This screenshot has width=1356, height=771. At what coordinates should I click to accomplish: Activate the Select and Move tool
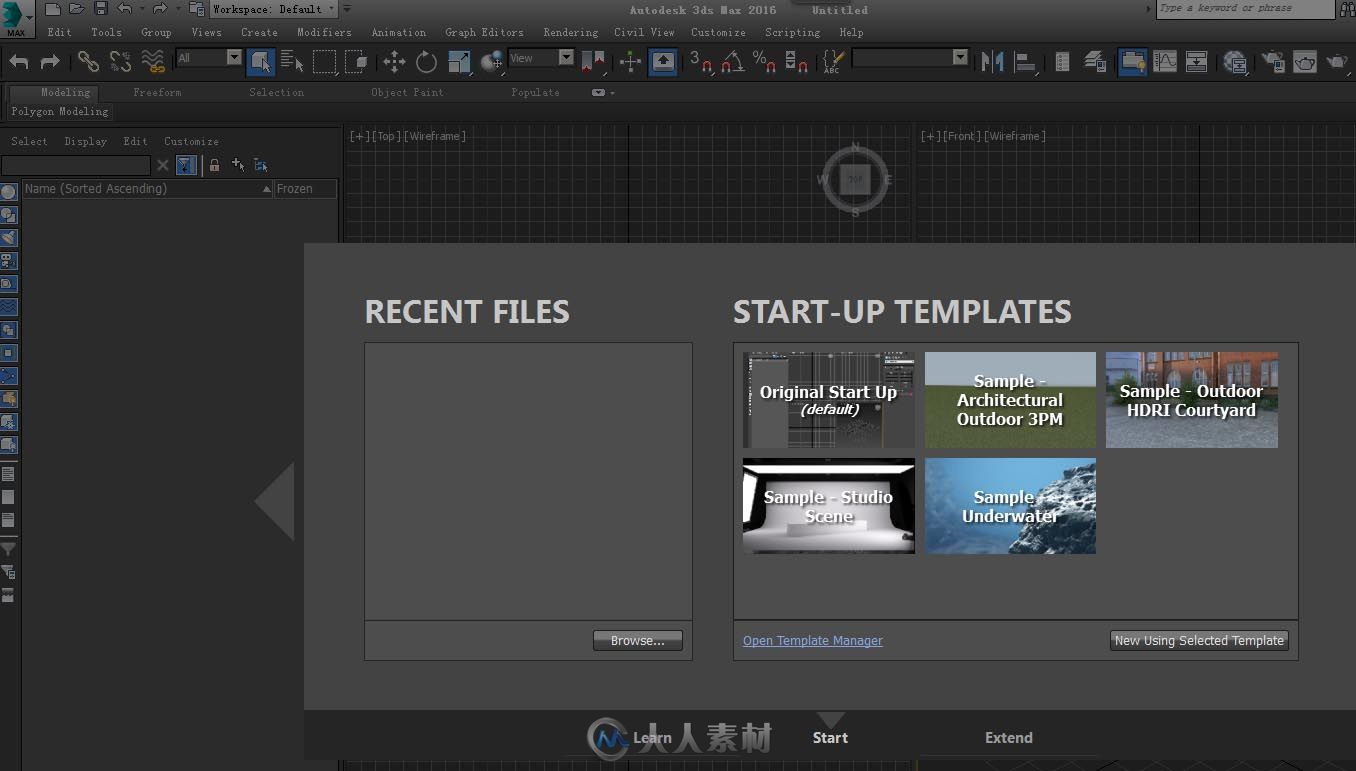tap(394, 62)
